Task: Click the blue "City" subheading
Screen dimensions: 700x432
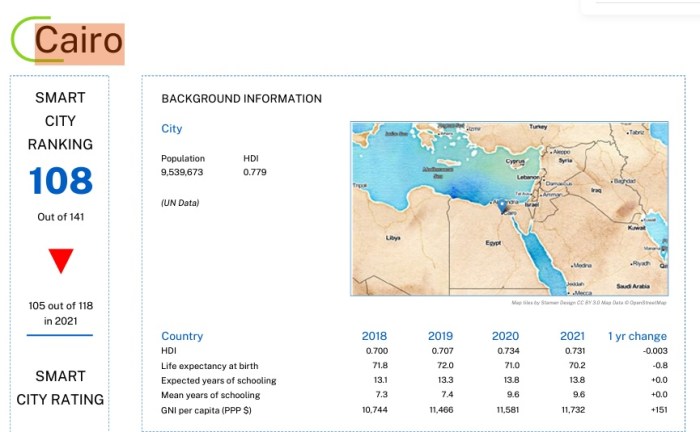Action: 171,129
